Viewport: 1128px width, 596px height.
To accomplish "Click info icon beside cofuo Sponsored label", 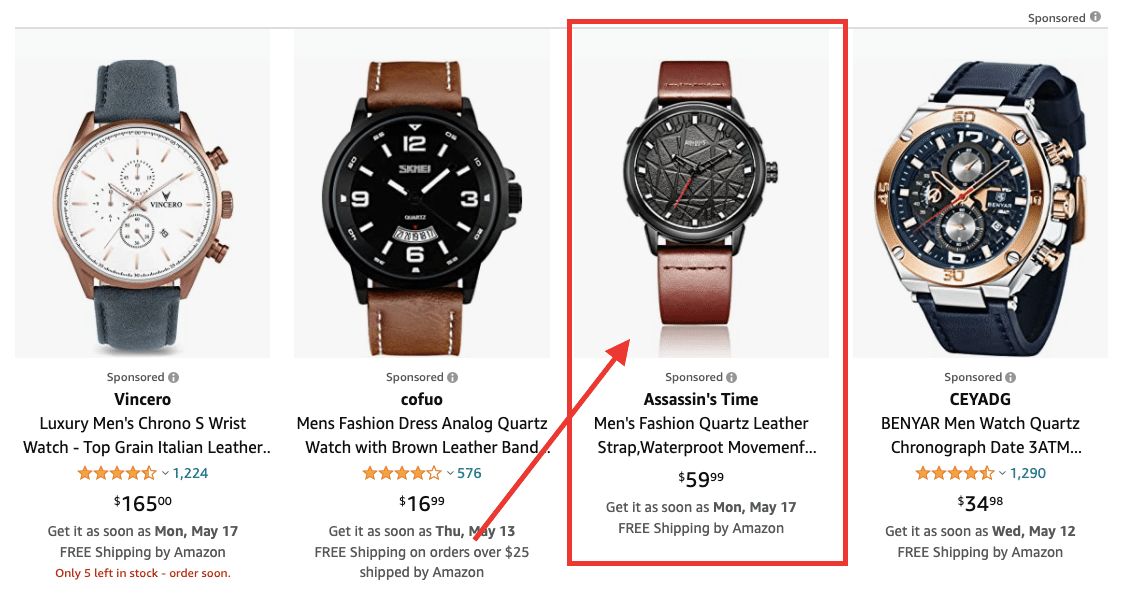I will tap(452, 377).
